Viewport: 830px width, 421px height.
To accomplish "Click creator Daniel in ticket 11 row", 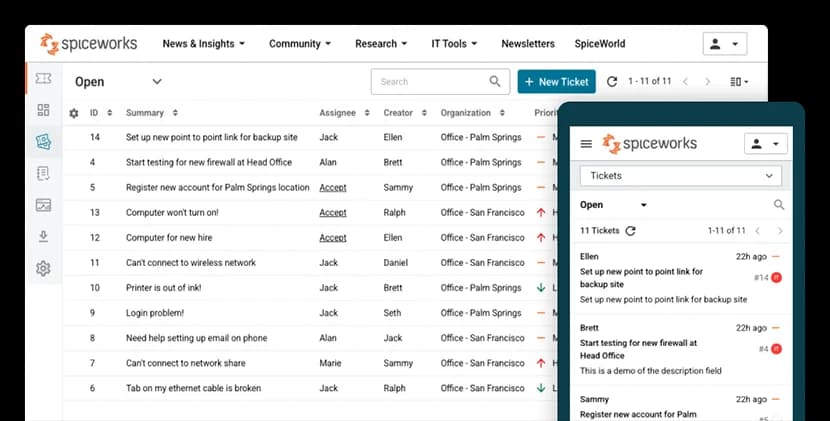I will [x=396, y=263].
